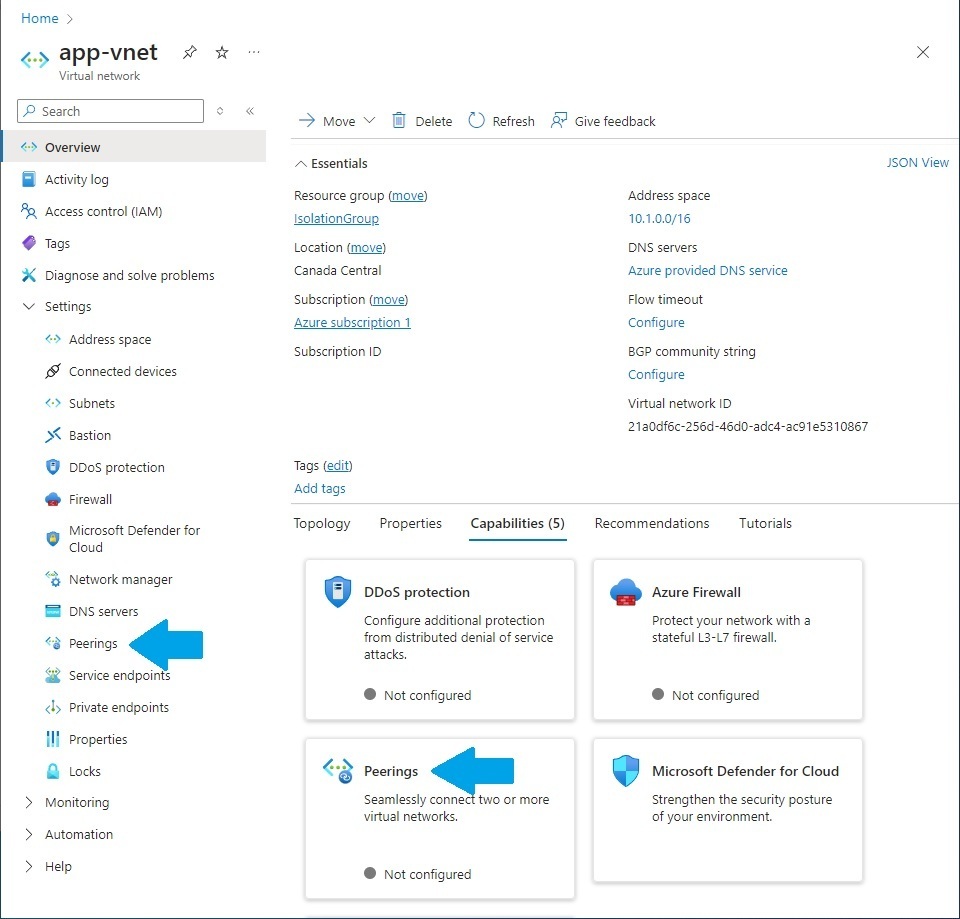Image resolution: width=960 pixels, height=919 pixels.
Task: Open the Move dropdown arrow
Action: tap(369, 121)
